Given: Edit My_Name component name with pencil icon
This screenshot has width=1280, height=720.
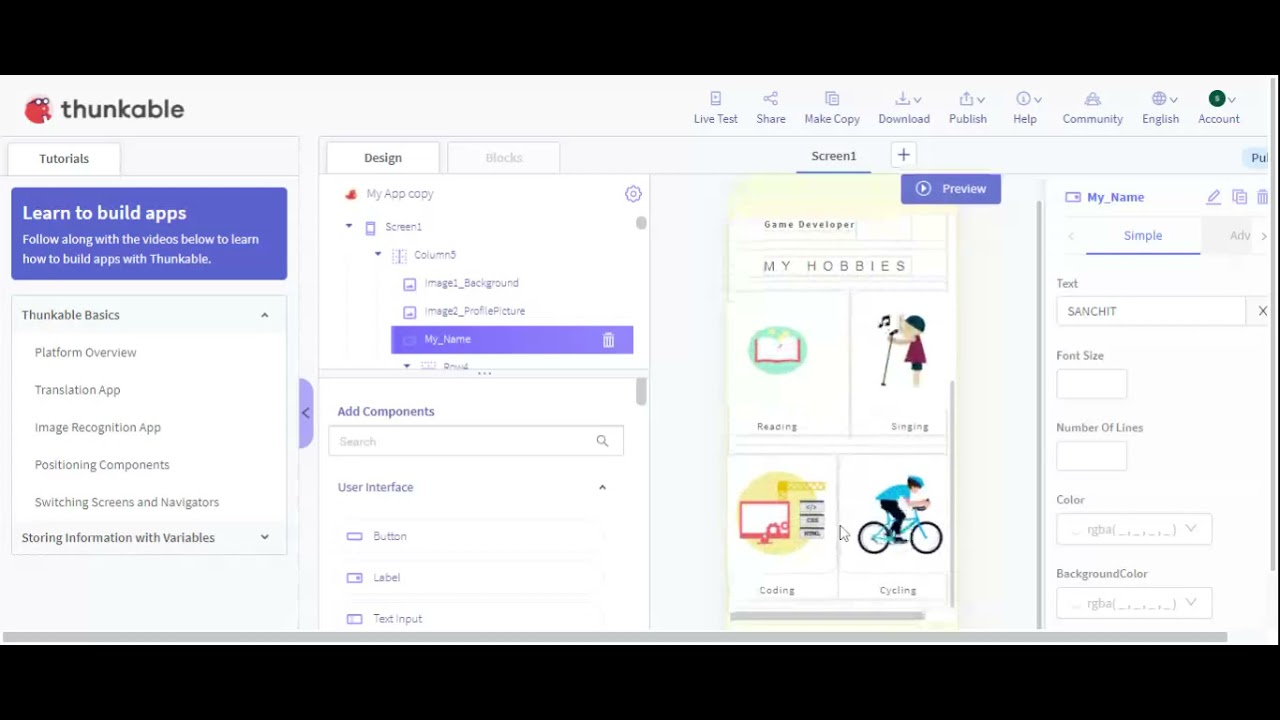Looking at the screenshot, I should (x=1214, y=197).
